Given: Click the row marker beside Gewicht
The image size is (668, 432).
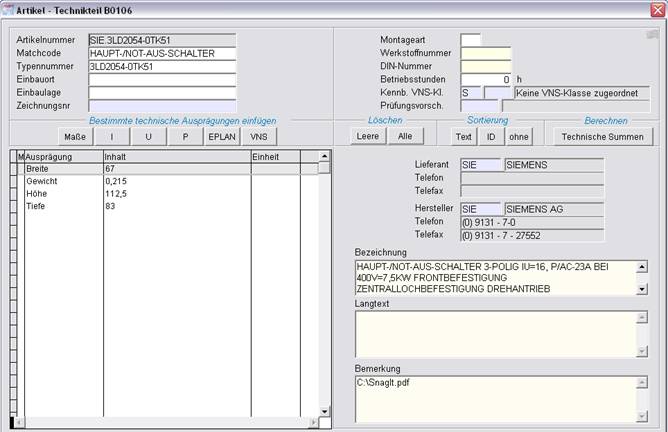Looking at the screenshot, I should (x=14, y=181).
